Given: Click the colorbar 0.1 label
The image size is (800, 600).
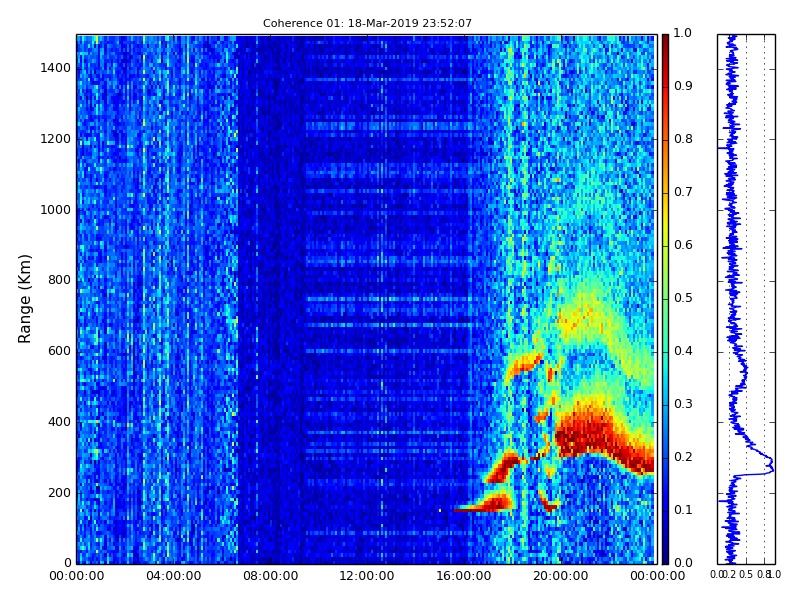Looking at the screenshot, I should coord(683,510).
